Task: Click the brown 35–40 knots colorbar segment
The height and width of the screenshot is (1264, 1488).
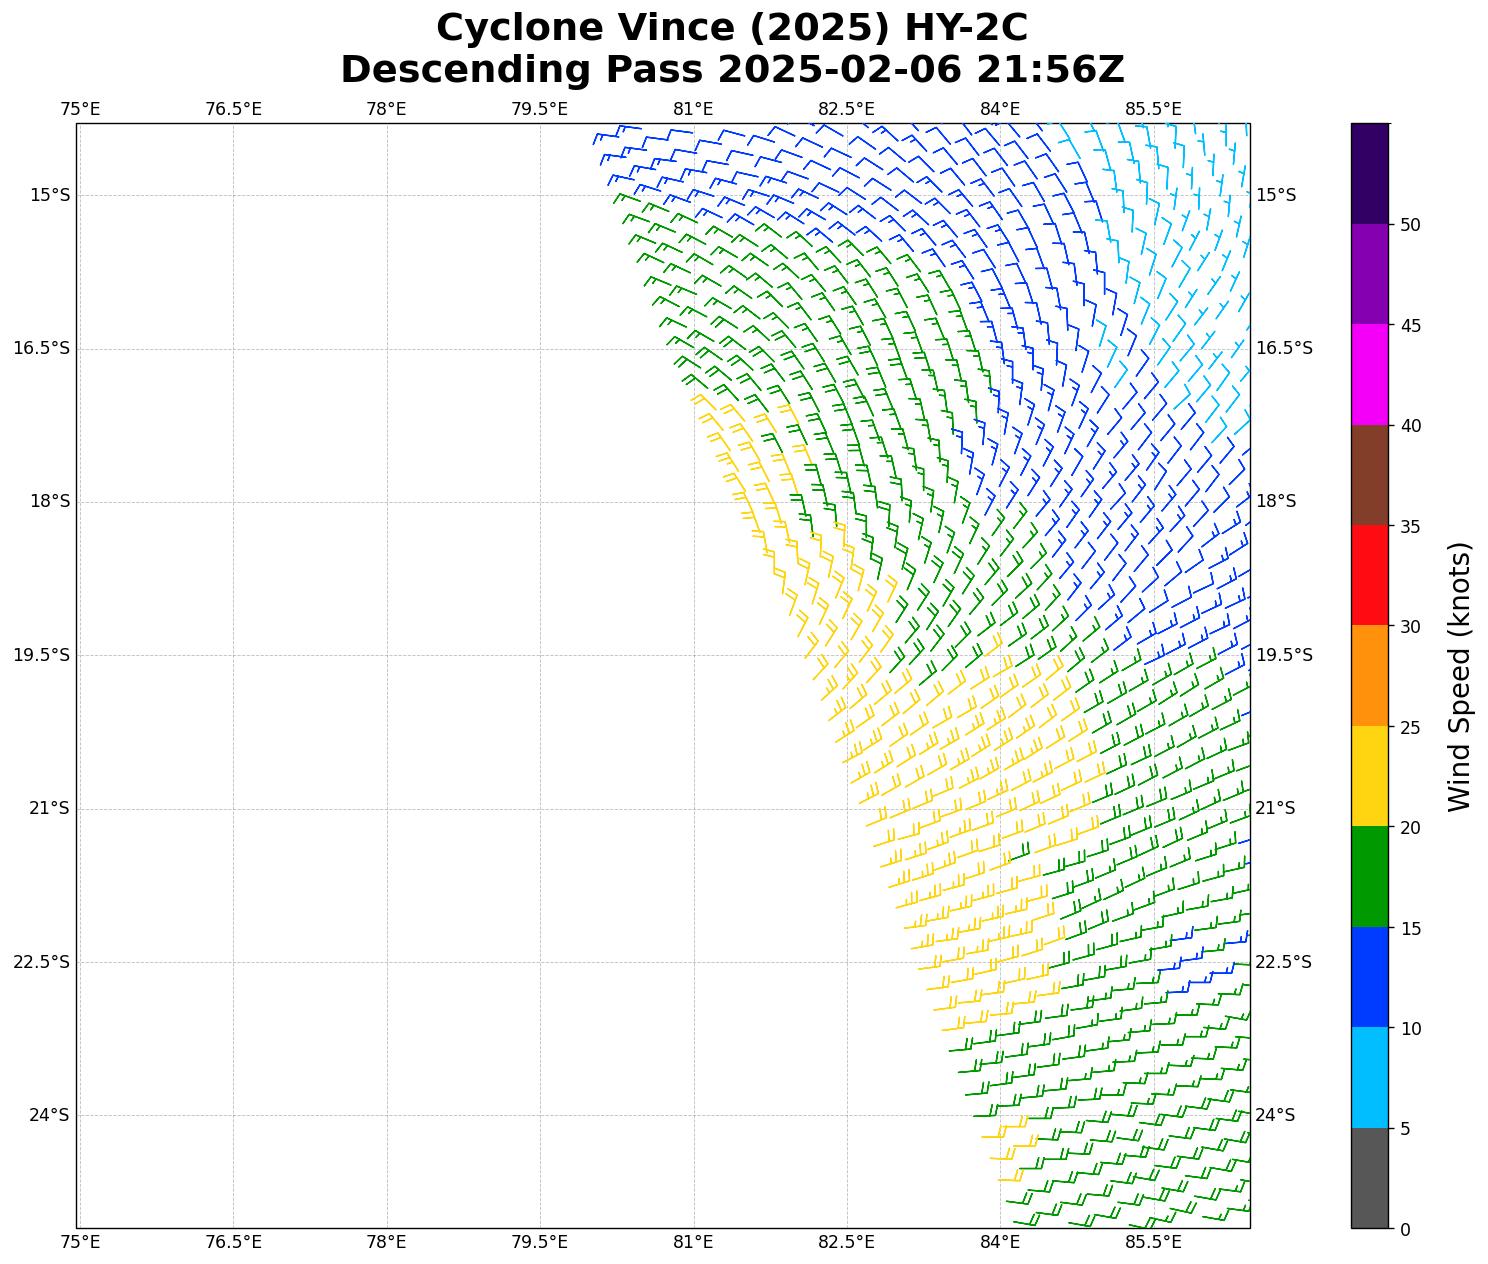Action: point(1369,475)
